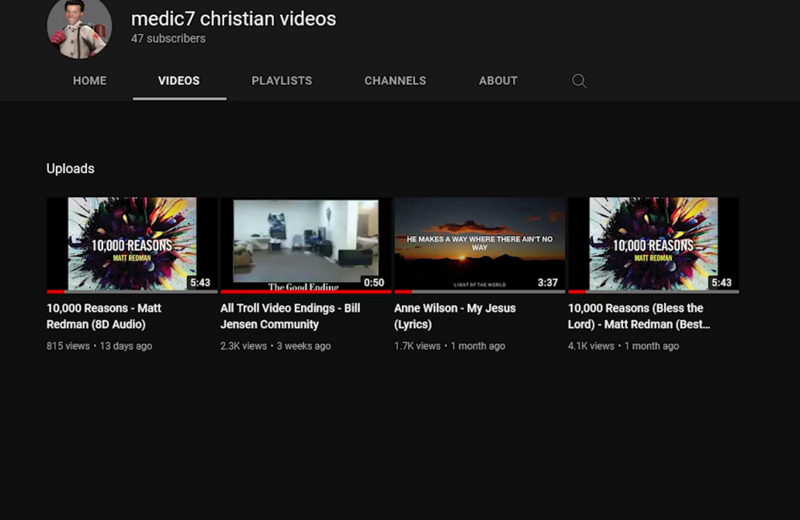Click watch progress bar under Troll Video Endings
This screenshot has width=800, height=520.
click(306, 292)
